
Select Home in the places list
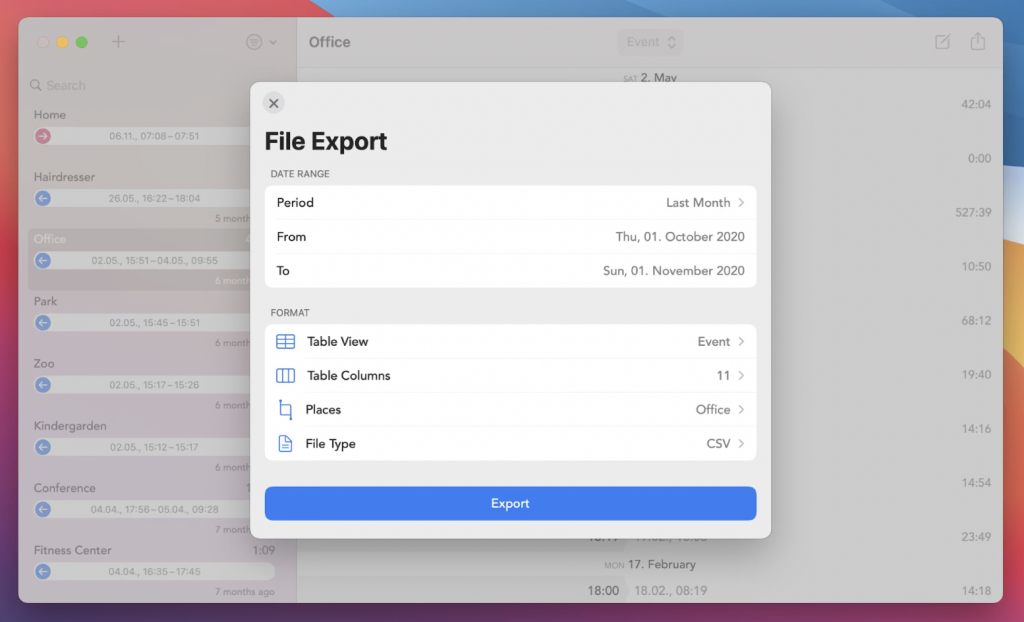coord(50,114)
